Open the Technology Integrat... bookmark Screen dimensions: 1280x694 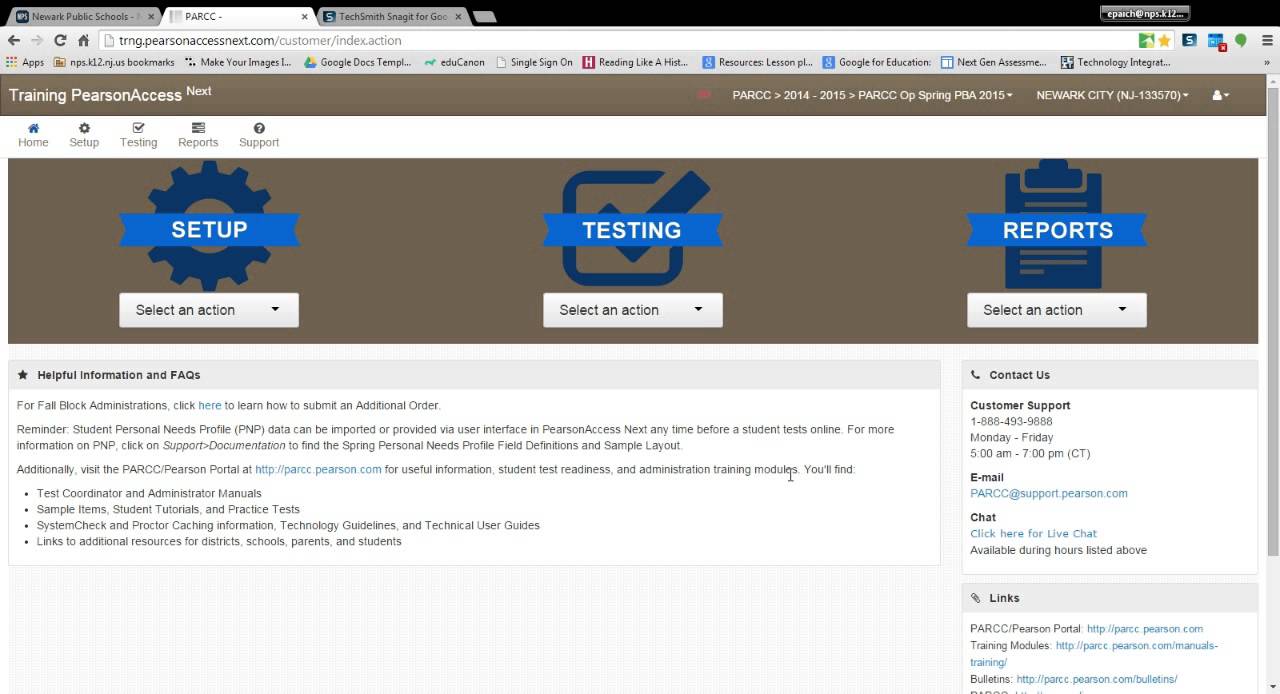pos(1115,62)
